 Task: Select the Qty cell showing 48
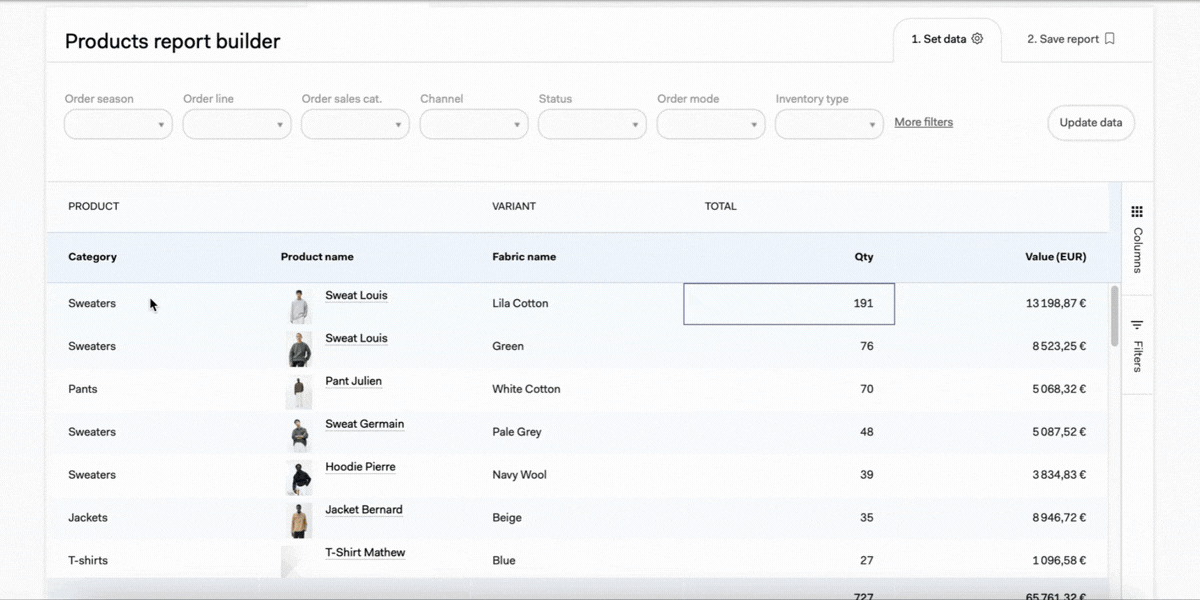pos(789,432)
